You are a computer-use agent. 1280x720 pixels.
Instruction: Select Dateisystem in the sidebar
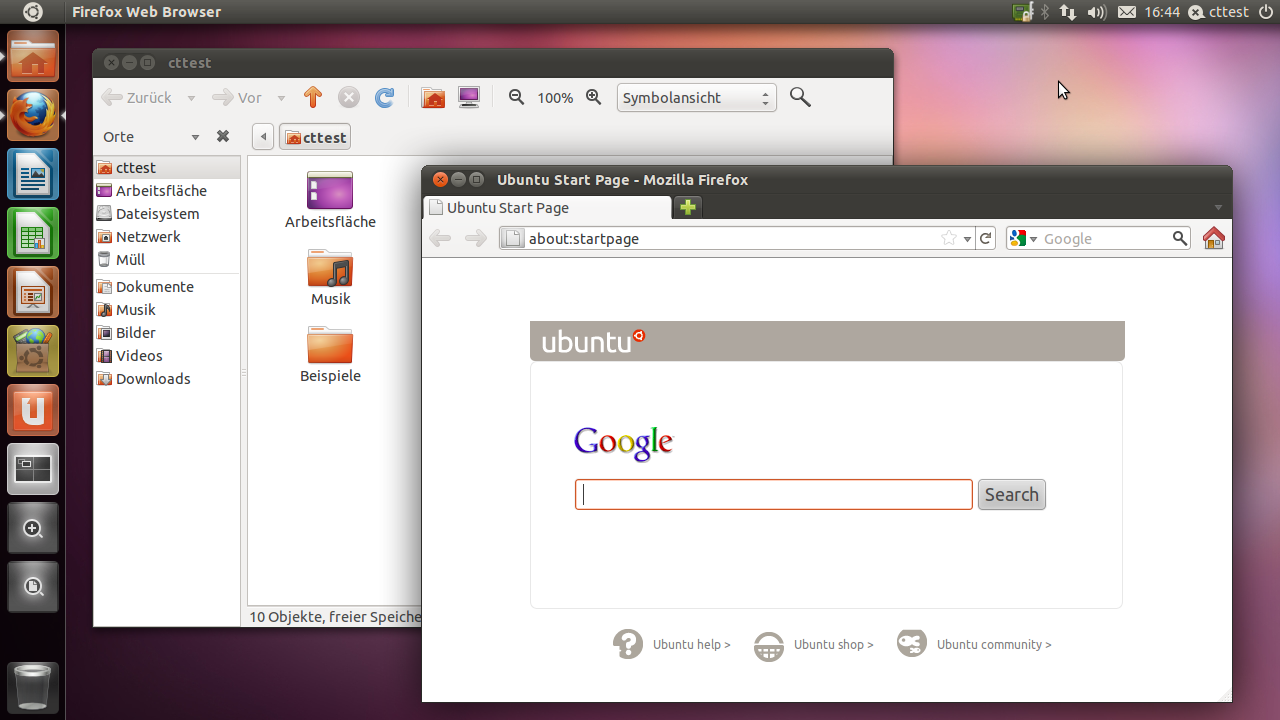[167, 214]
